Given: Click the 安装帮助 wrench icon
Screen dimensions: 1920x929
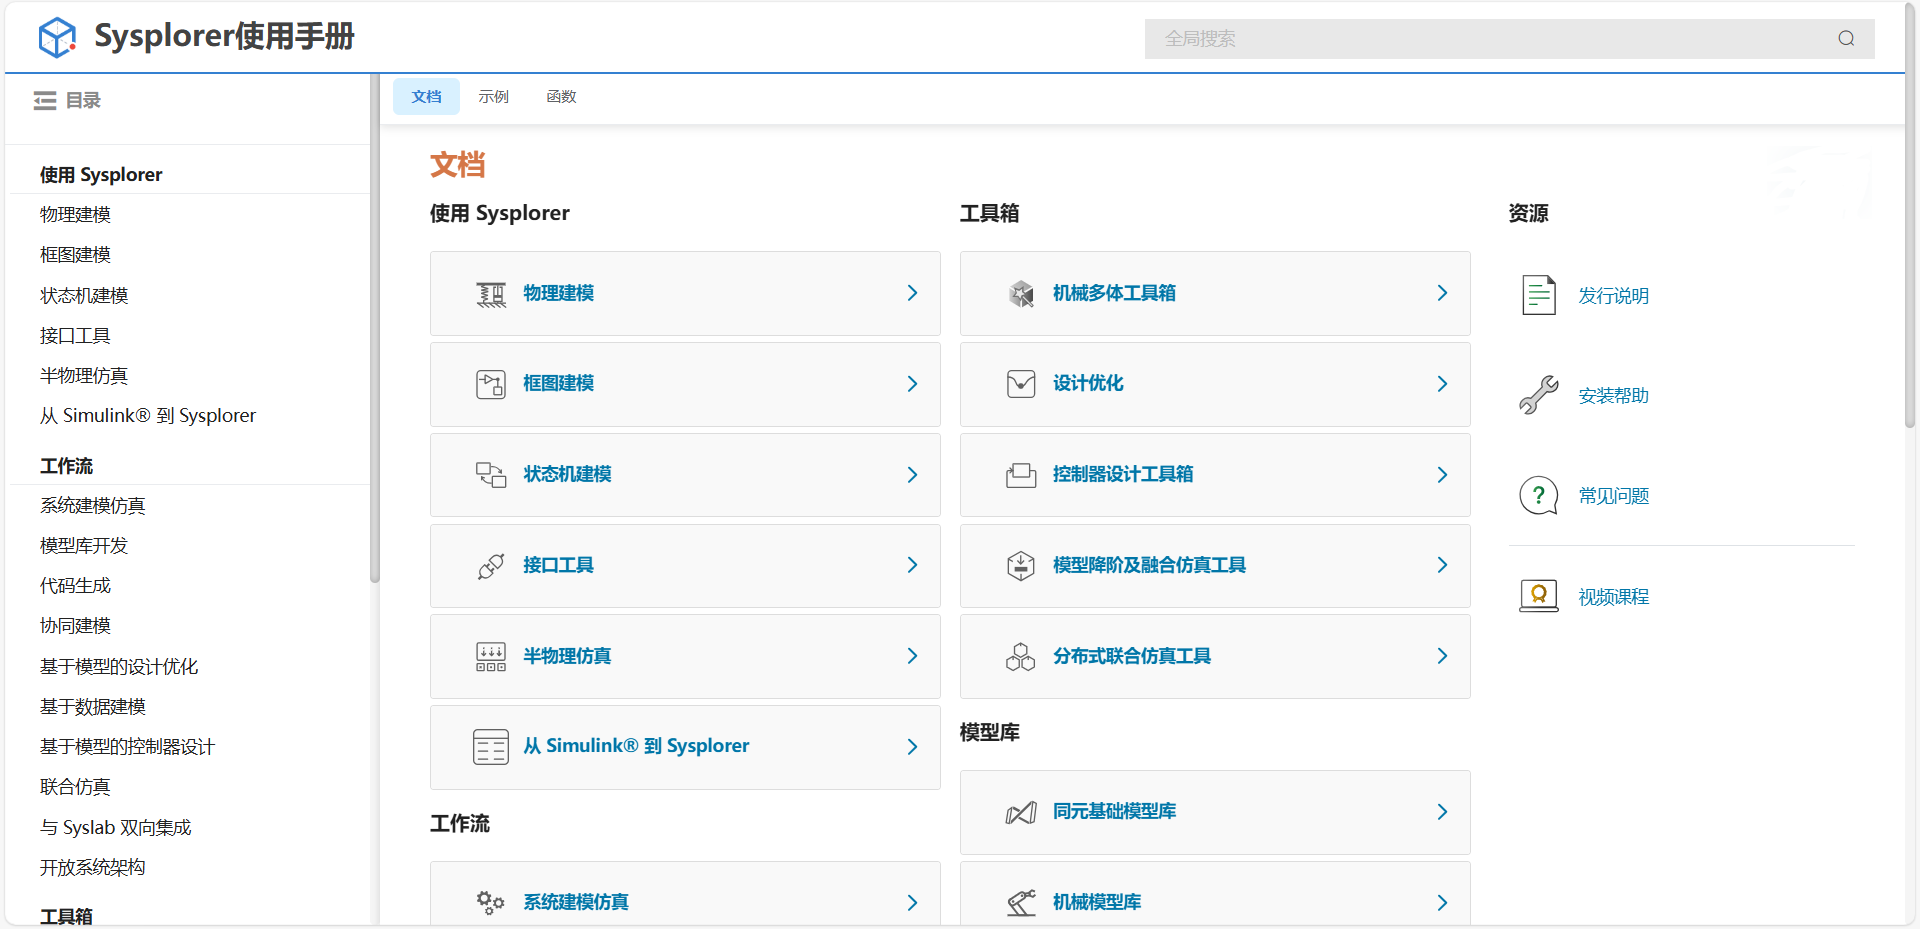Looking at the screenshot, I should (1539, 395).
